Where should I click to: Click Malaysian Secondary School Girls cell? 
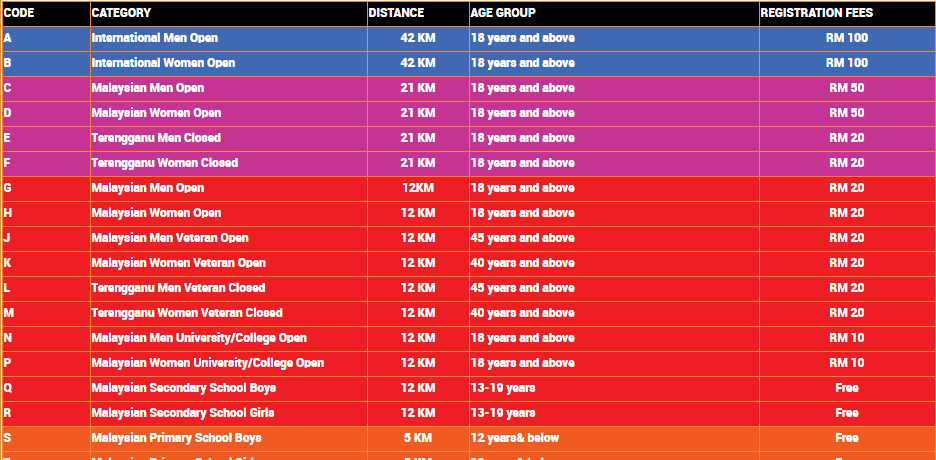229,413
